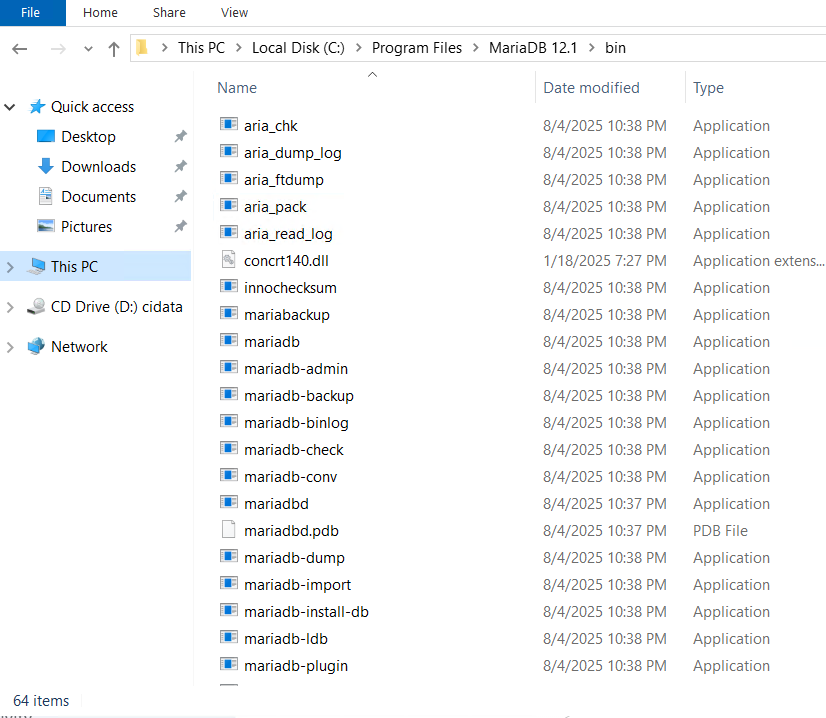Switch to the View ribbon tab
This screenshot has height=718, width=826.
coord(234,13)
